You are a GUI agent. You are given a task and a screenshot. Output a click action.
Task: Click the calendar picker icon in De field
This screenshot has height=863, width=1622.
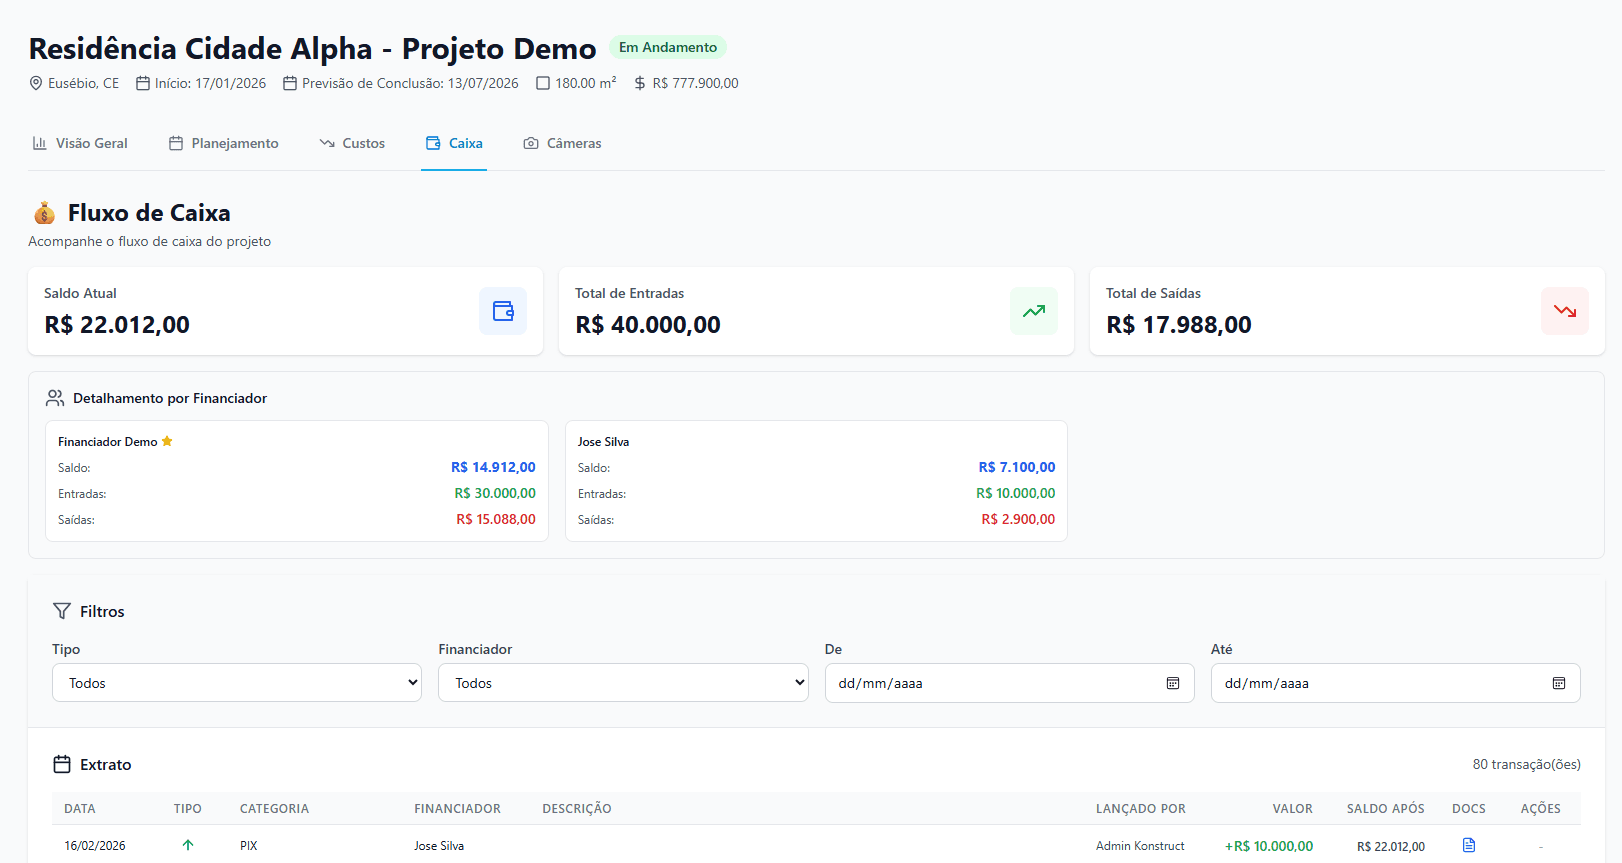point(1172,683)
